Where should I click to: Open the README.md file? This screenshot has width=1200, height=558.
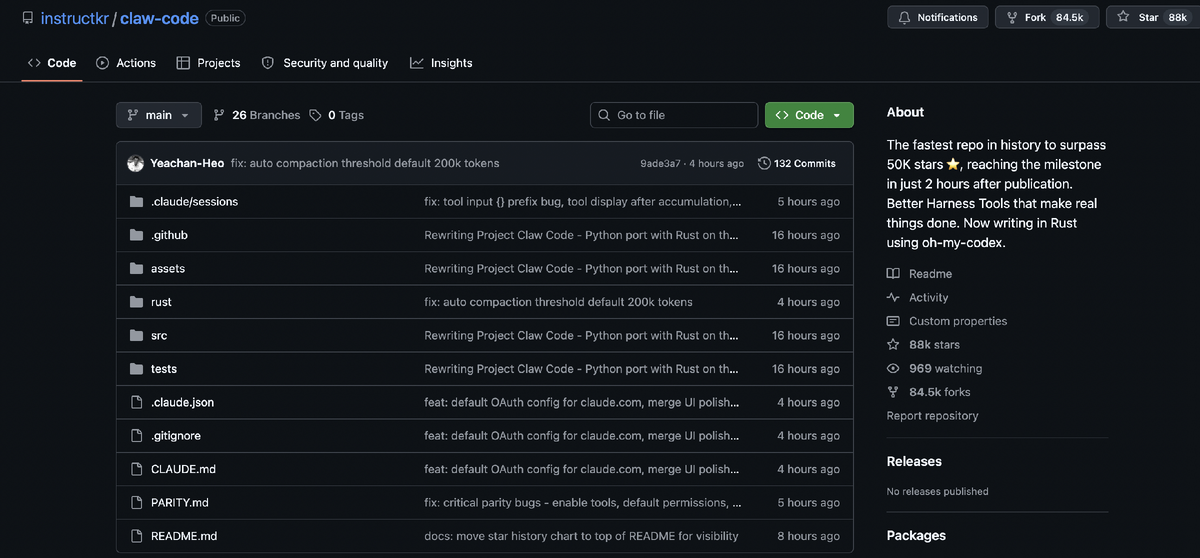[x=184, y=536]
